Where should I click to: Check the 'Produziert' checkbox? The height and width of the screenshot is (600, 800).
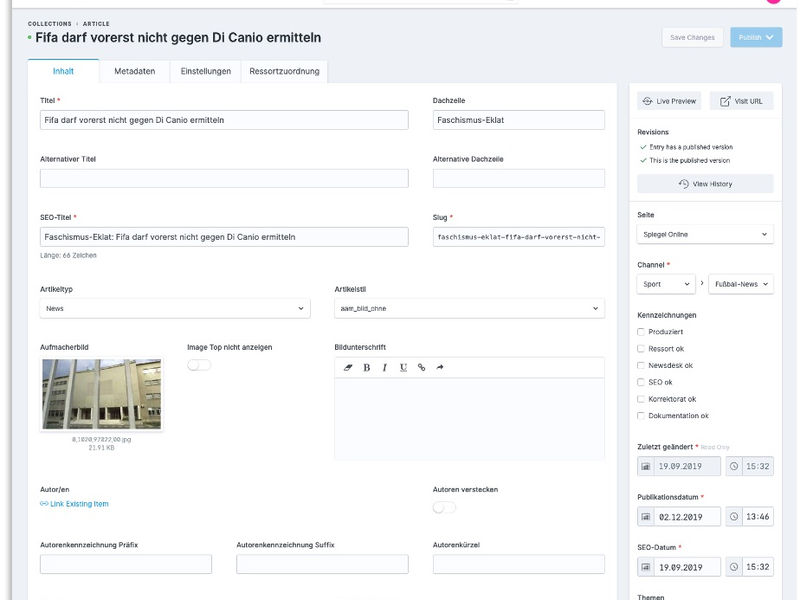click(x=641, y=331)
